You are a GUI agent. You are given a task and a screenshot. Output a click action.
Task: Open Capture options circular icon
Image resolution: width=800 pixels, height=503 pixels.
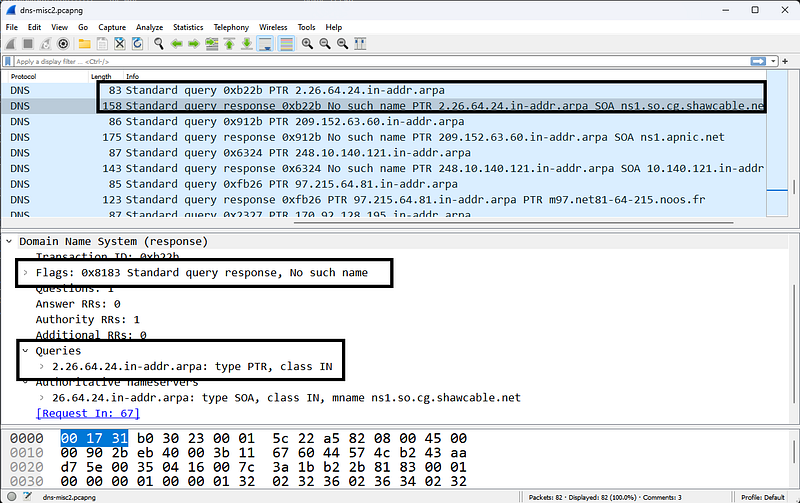pyautogui.click(x=63, y=44)
